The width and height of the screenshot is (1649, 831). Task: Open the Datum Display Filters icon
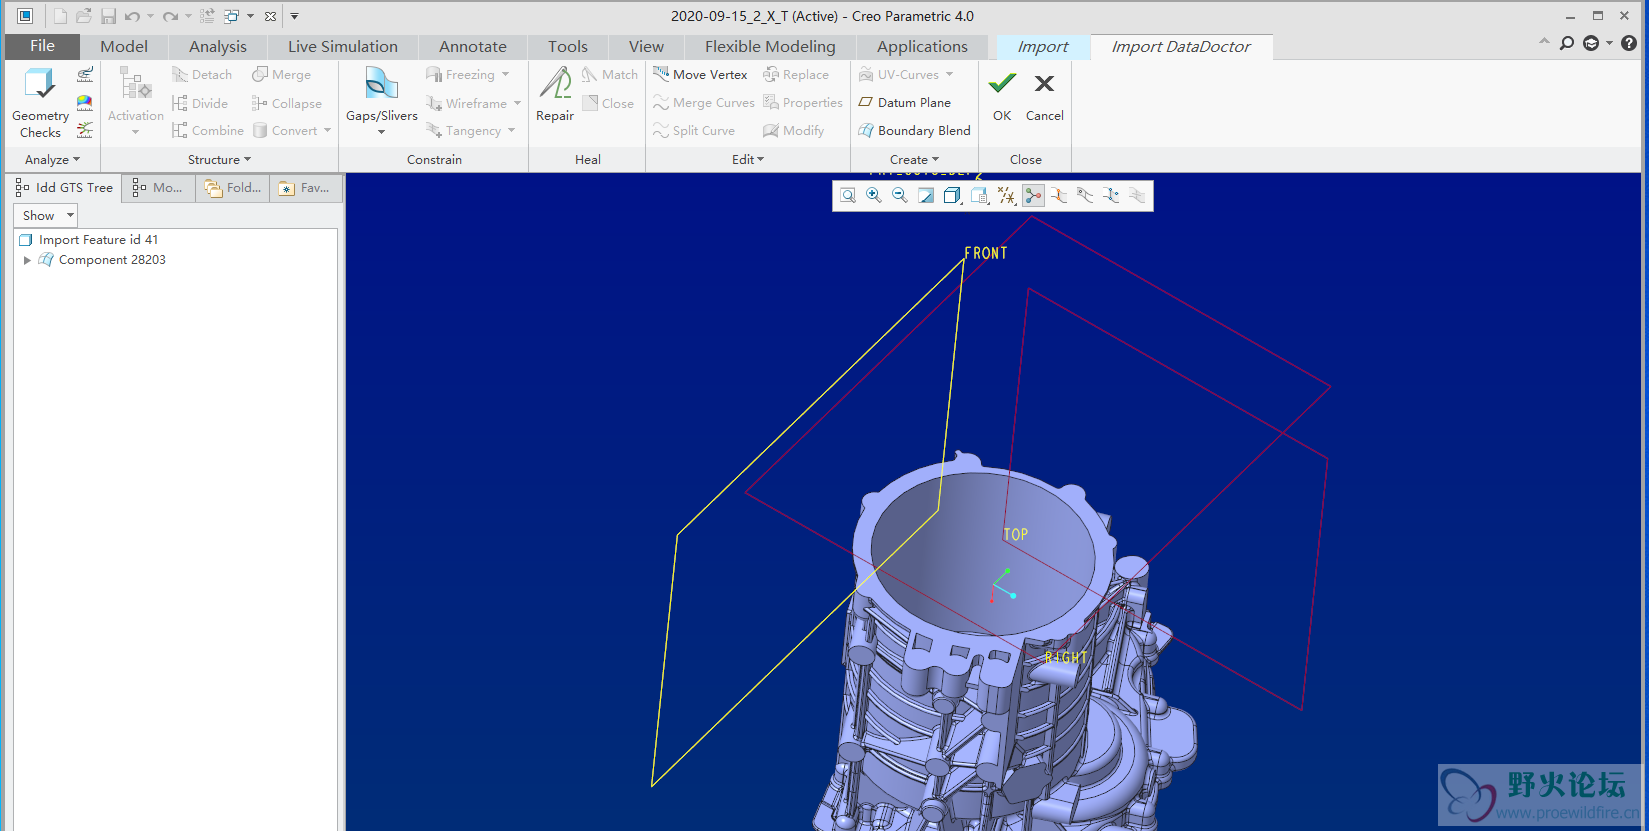[1007, 196]
